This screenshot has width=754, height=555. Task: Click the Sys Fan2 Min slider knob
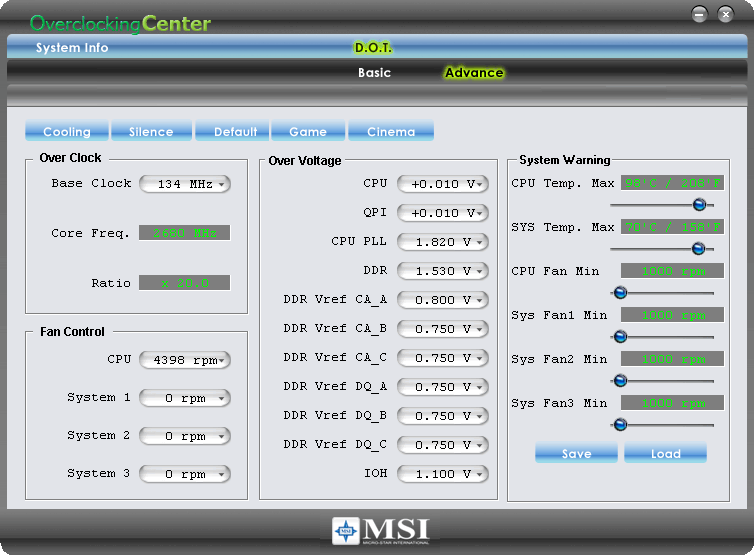coord(620,381)
